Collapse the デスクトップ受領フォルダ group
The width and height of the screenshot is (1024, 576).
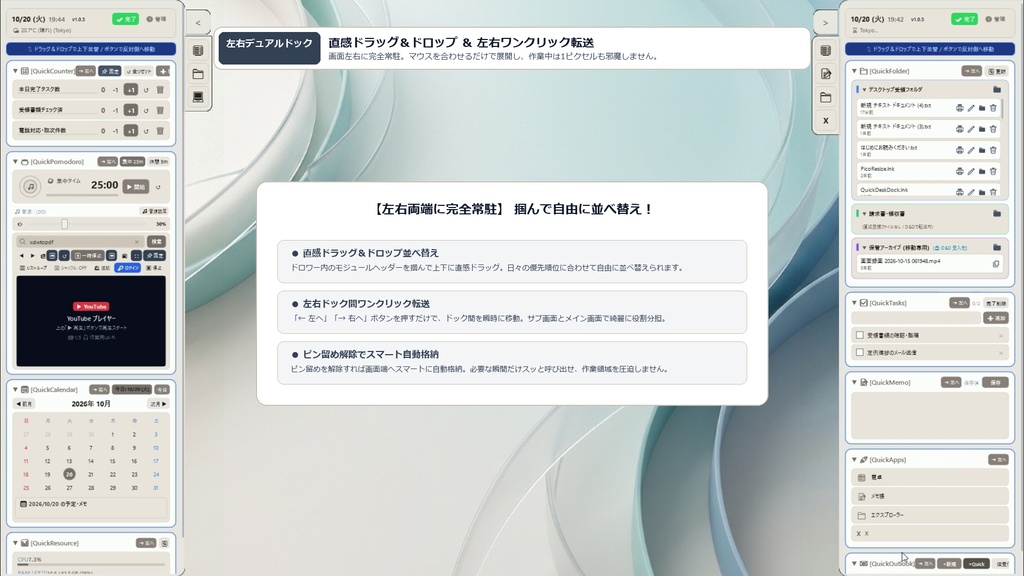tap(864, 89)
